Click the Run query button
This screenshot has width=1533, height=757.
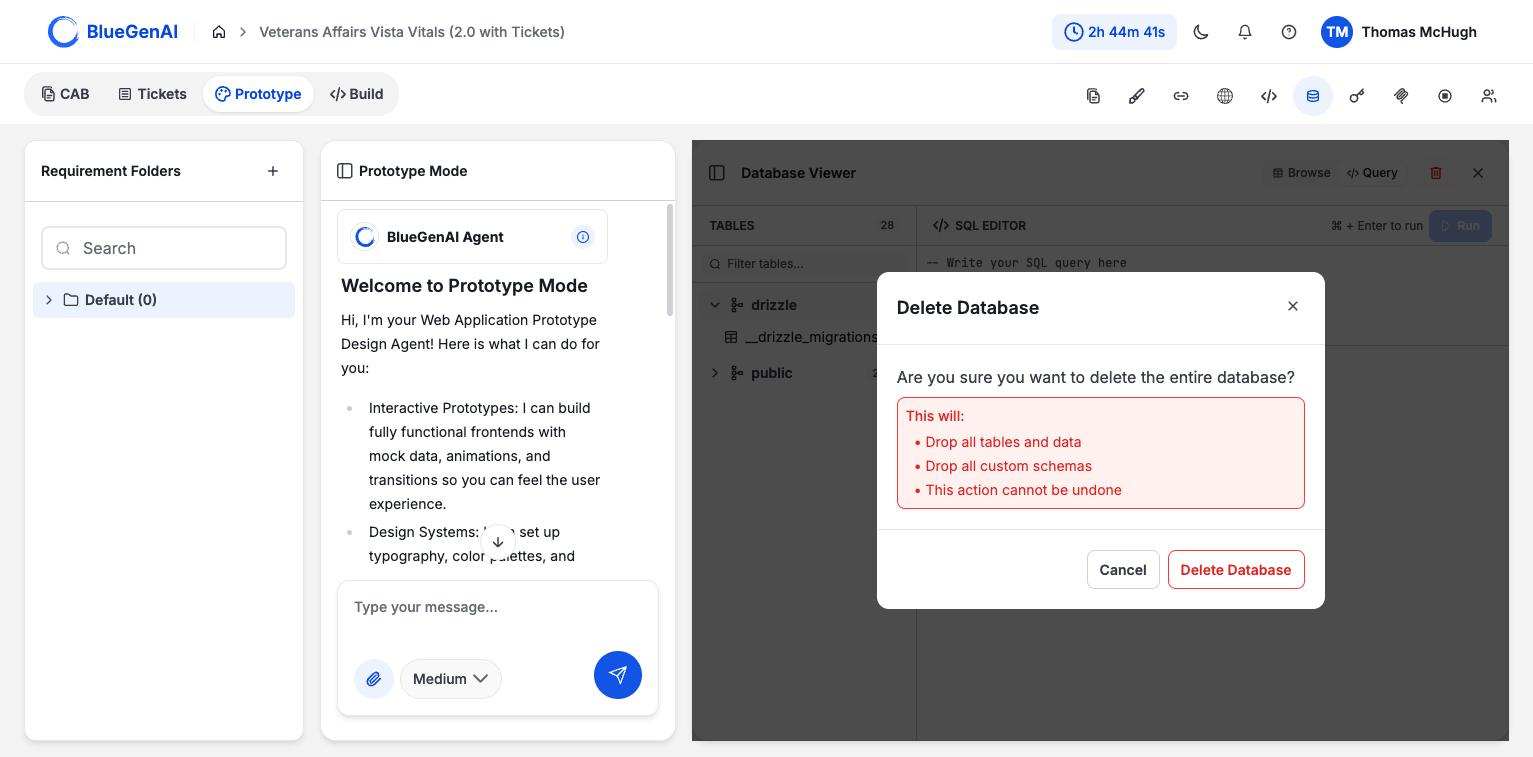coord(1460,226)
